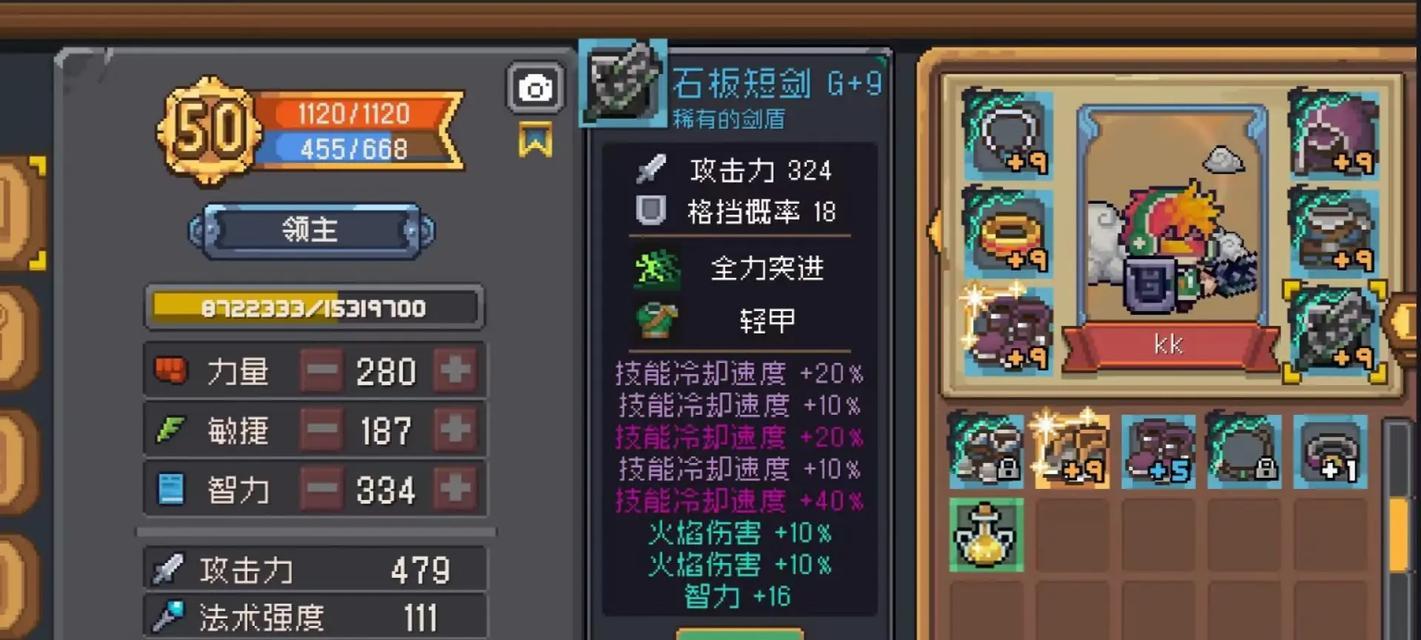This screenshot has height=640, width=1421.
Task: Increase 敏捷 with the plus button
Action: (456, 431)
